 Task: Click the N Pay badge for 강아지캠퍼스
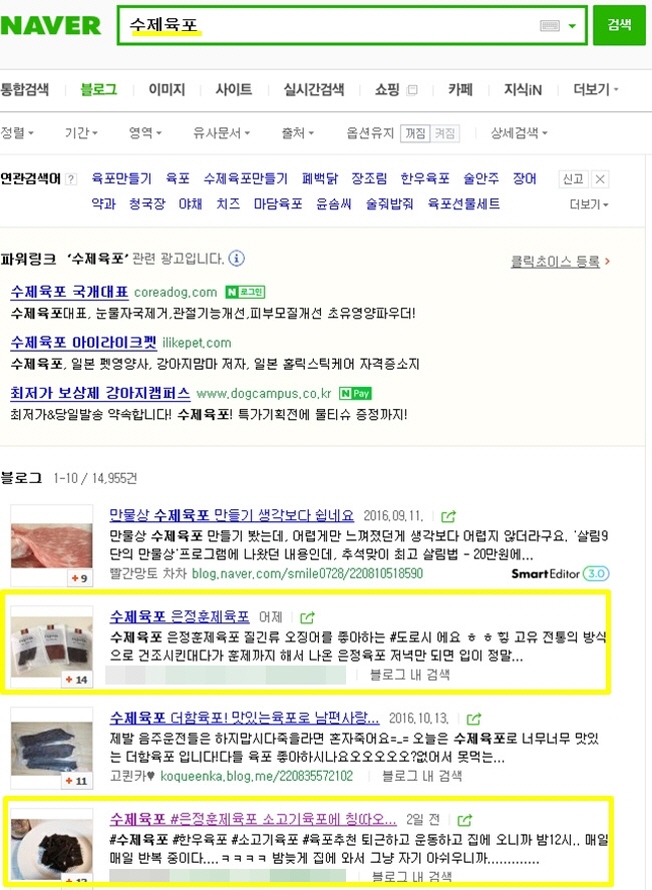pos(355,393)
